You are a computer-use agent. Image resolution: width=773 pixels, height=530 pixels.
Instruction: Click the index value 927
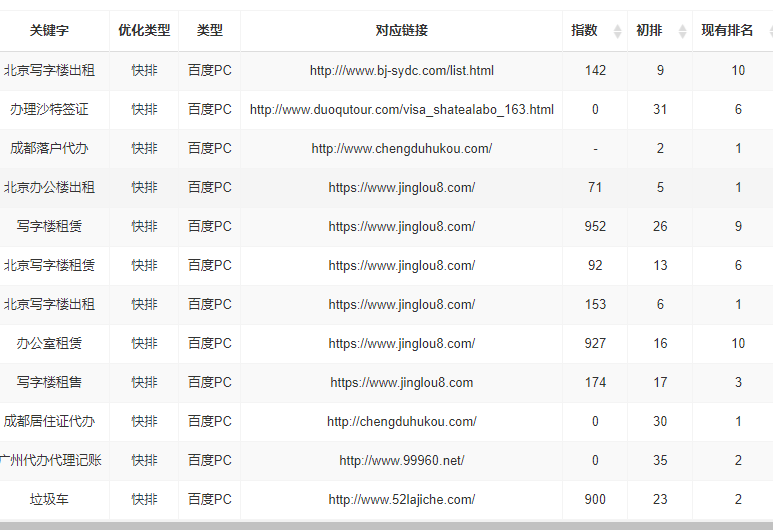[x=595, y=343]
